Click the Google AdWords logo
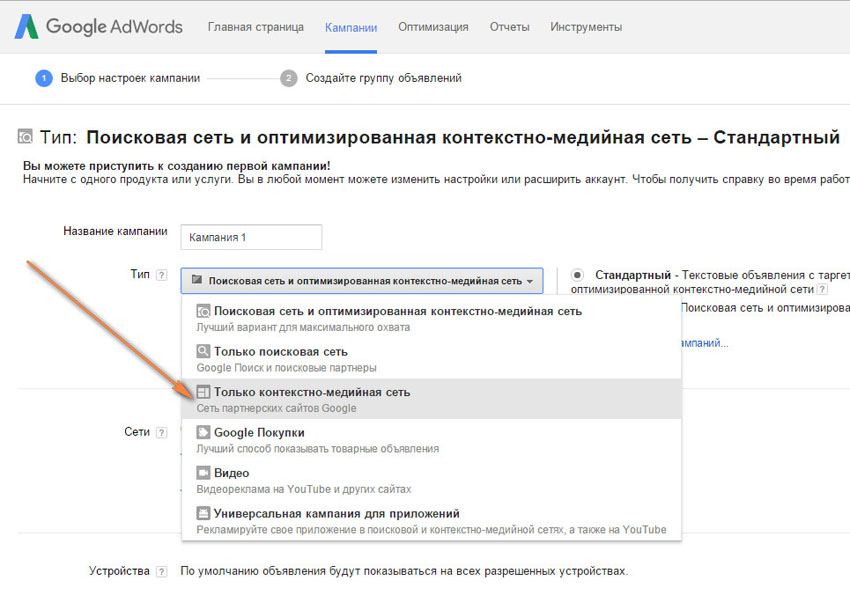The width and height of the screenshot is (850, 610). click(98, 27)
